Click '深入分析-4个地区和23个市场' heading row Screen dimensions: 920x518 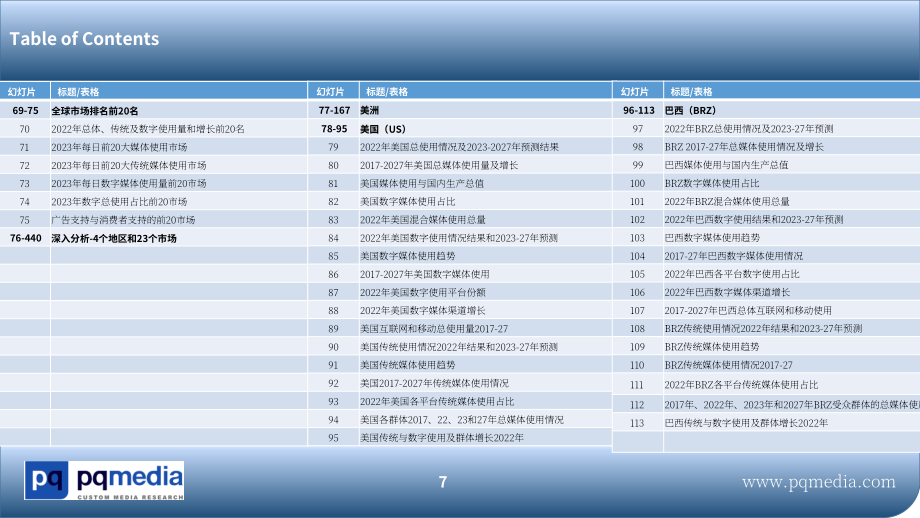tap(114, 239)
